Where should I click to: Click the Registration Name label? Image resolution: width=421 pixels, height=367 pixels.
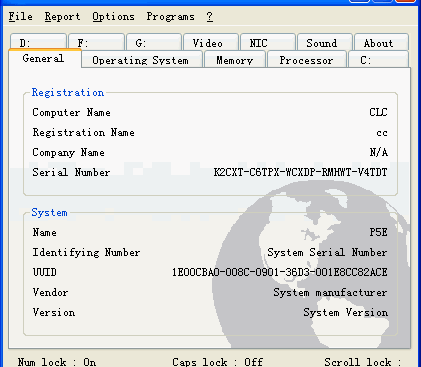(x=84, y=132)
